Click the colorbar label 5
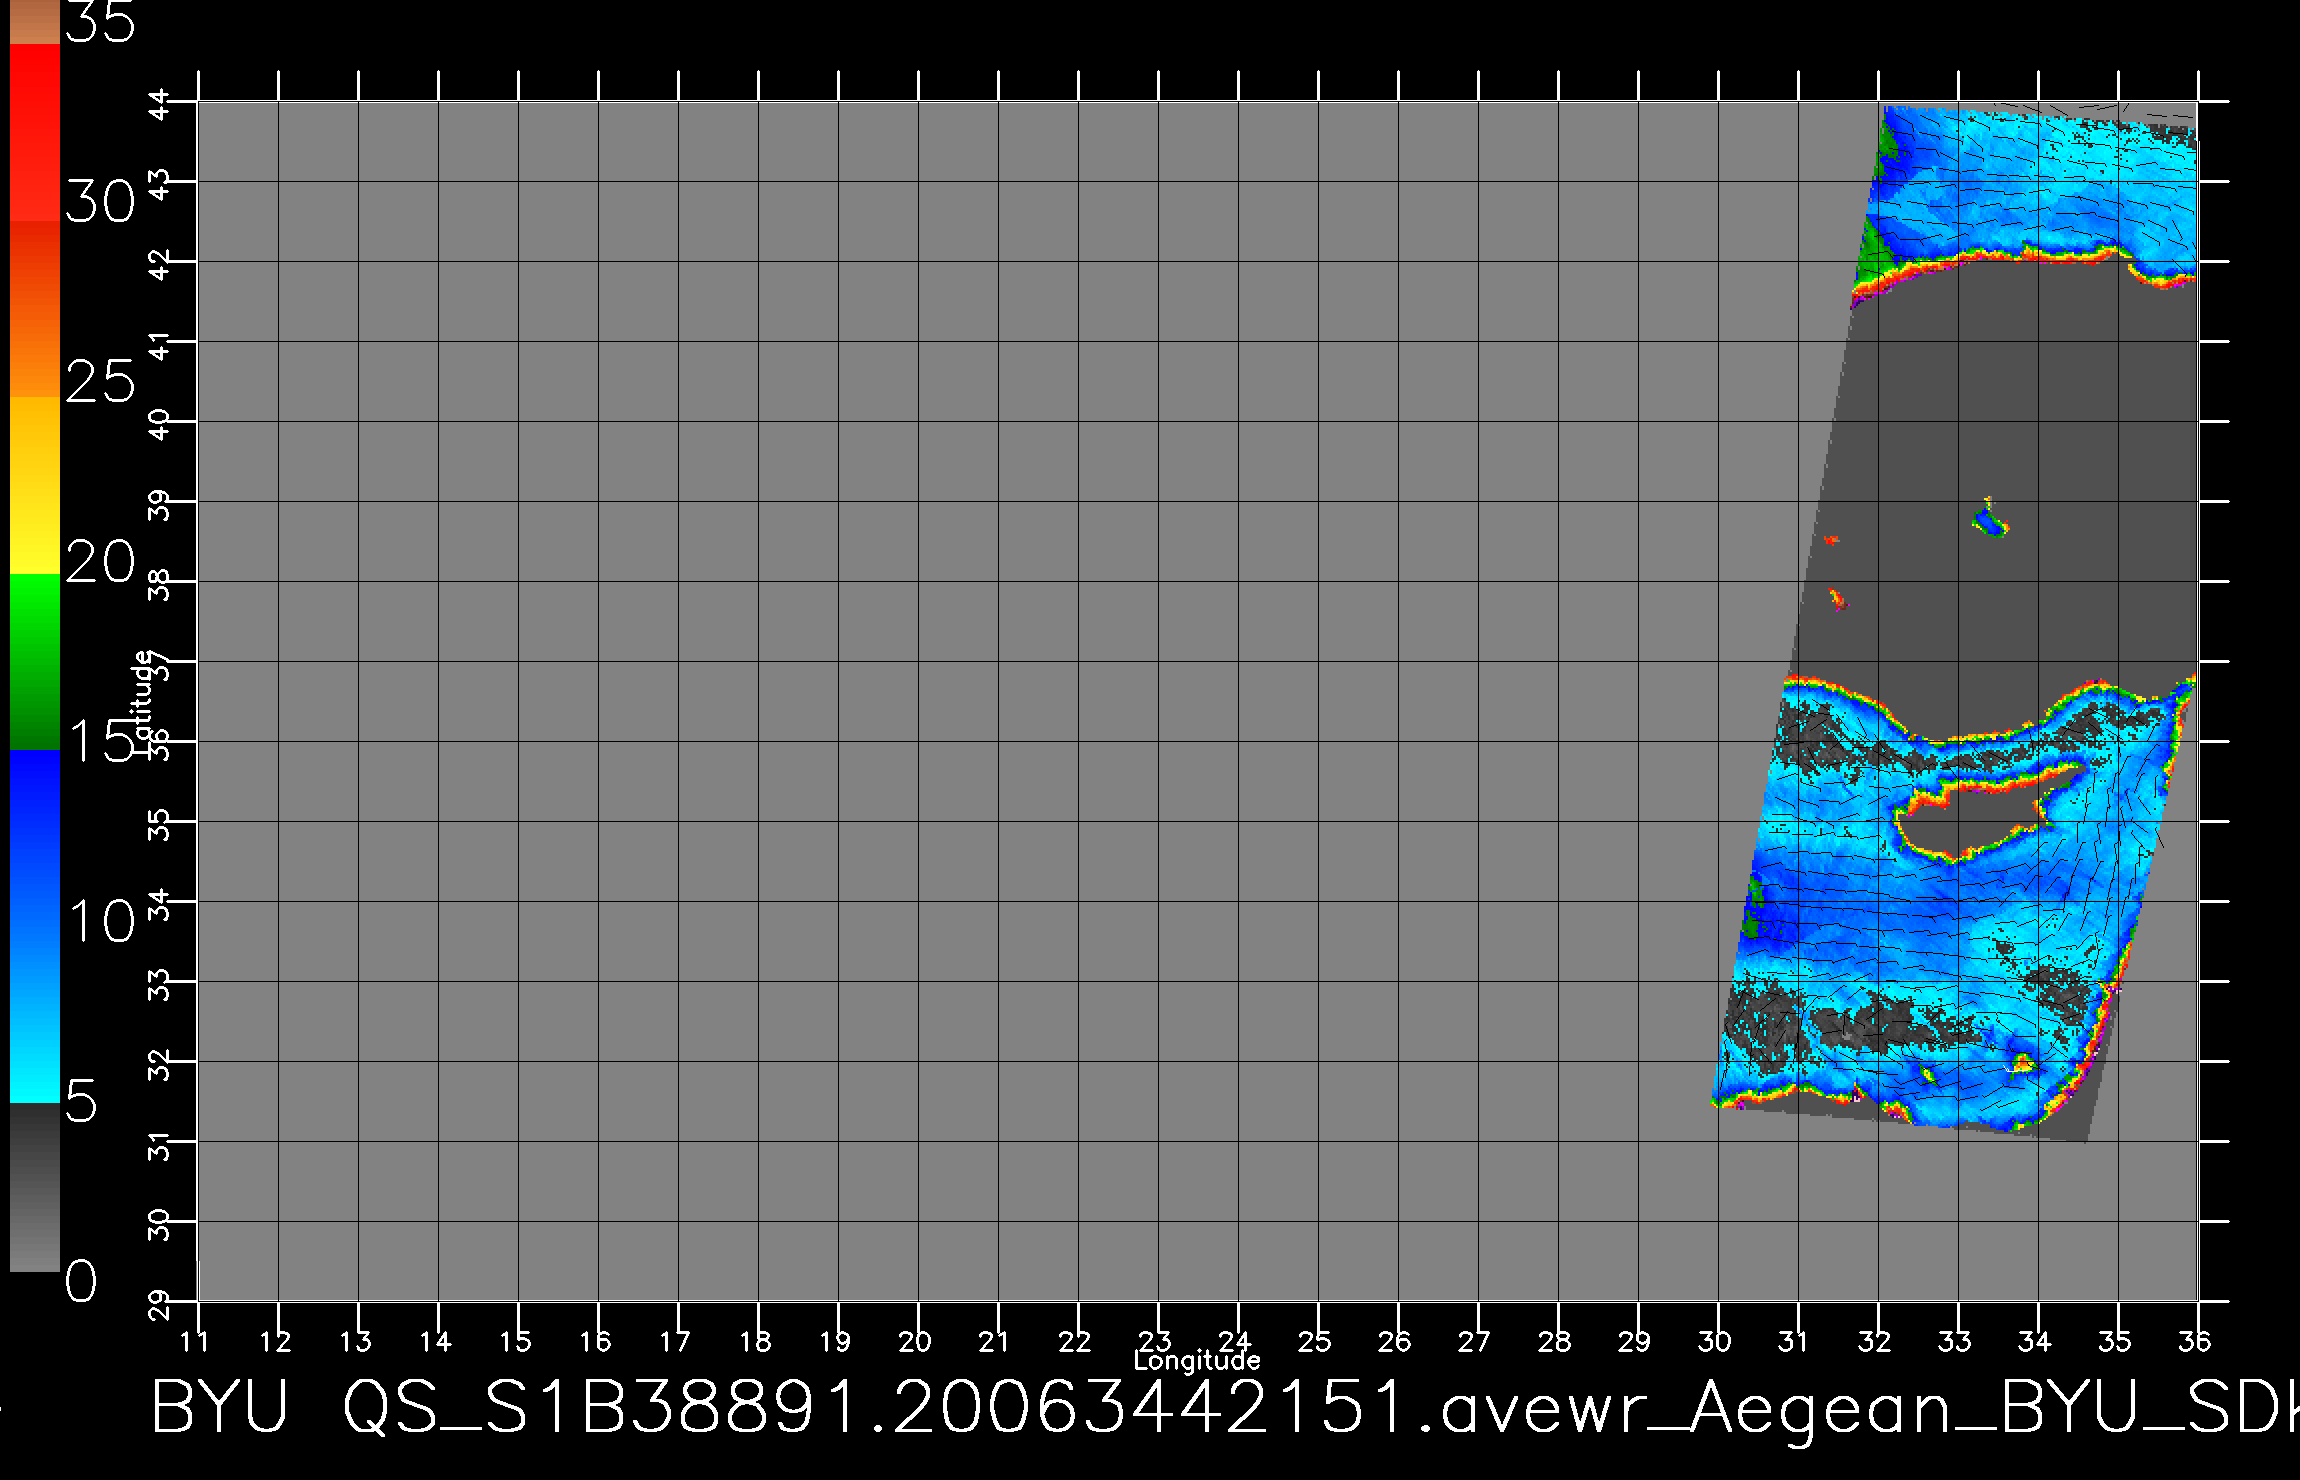This screenshot has width=2300, height=1480. tap(82, 1101)
